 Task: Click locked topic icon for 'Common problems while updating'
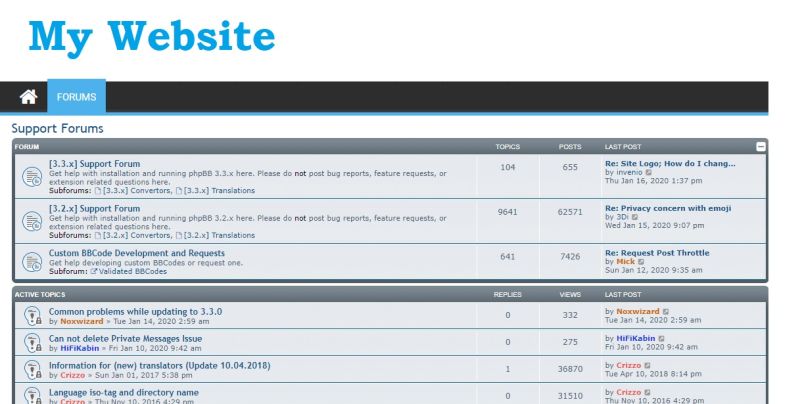(33, 316)
